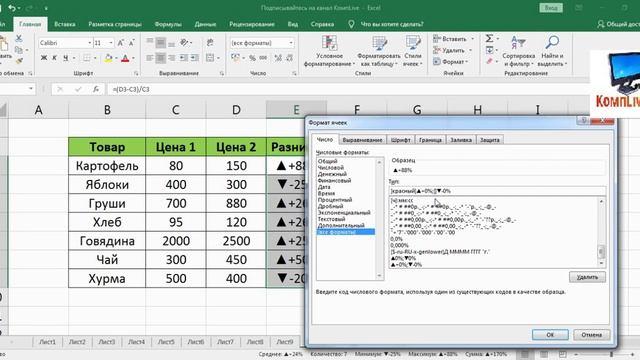Toggle underline Ч formatting
Image resolution: width=640 pixels, height=360 pixels.
65,58
